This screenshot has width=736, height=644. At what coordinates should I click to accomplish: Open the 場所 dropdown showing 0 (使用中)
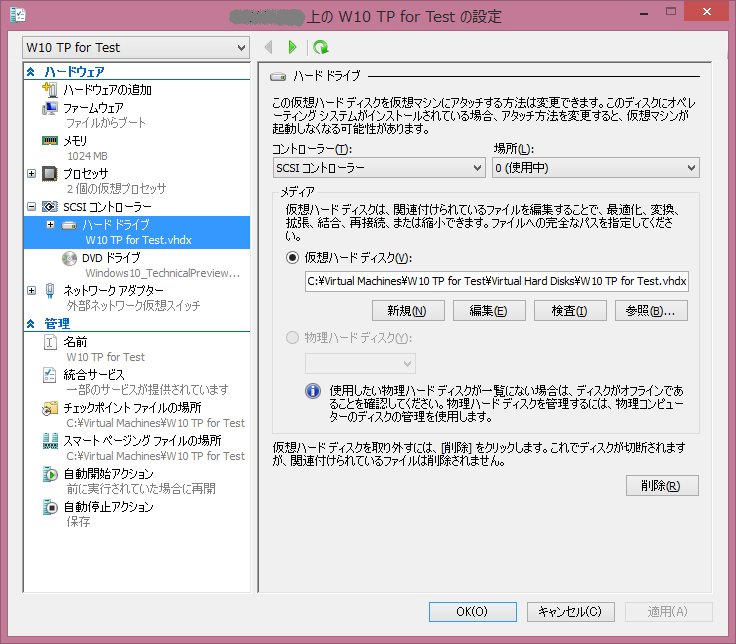[x=595, y=168]
